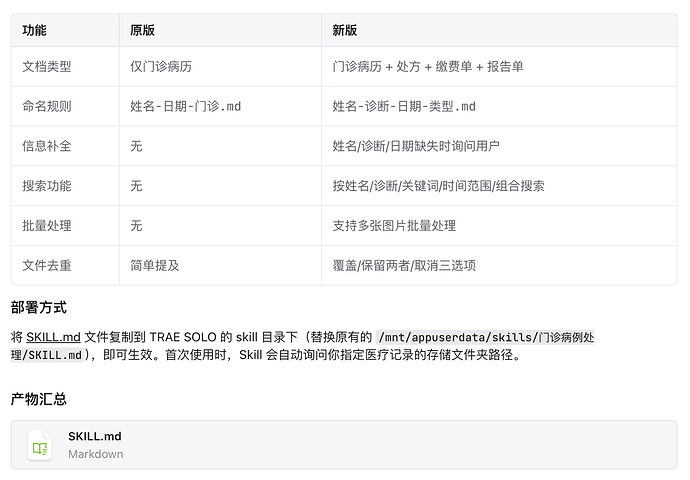This screenshot has width=690, height=480.
Task: Select the 批量处理 row label
Action: (x=47, y=226)
